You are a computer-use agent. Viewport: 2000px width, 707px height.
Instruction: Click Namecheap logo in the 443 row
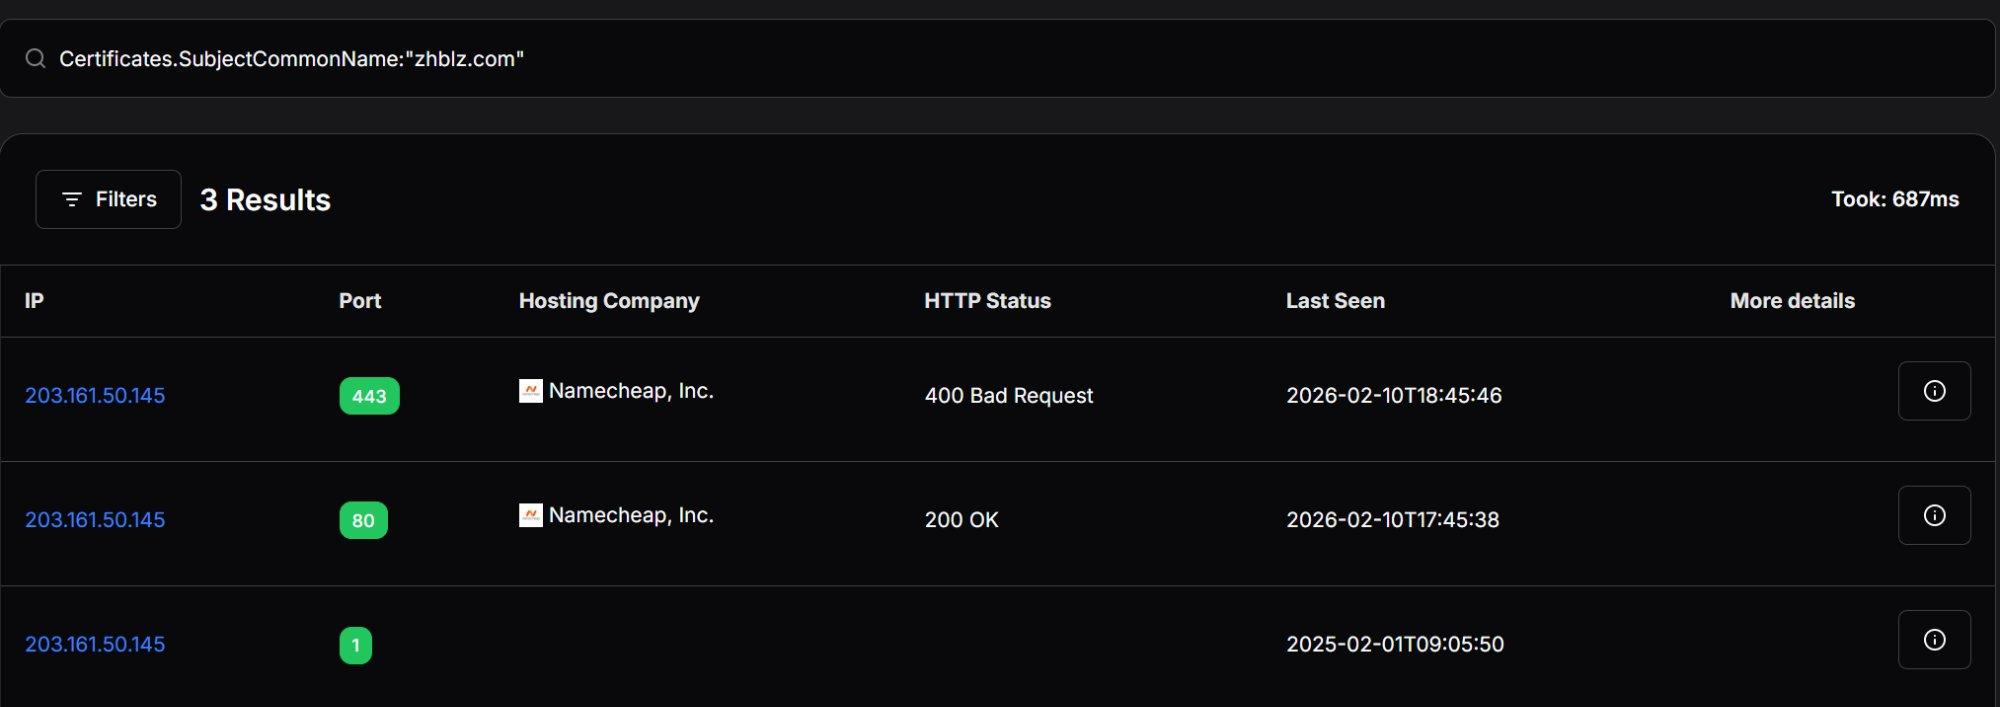(531, 391)
